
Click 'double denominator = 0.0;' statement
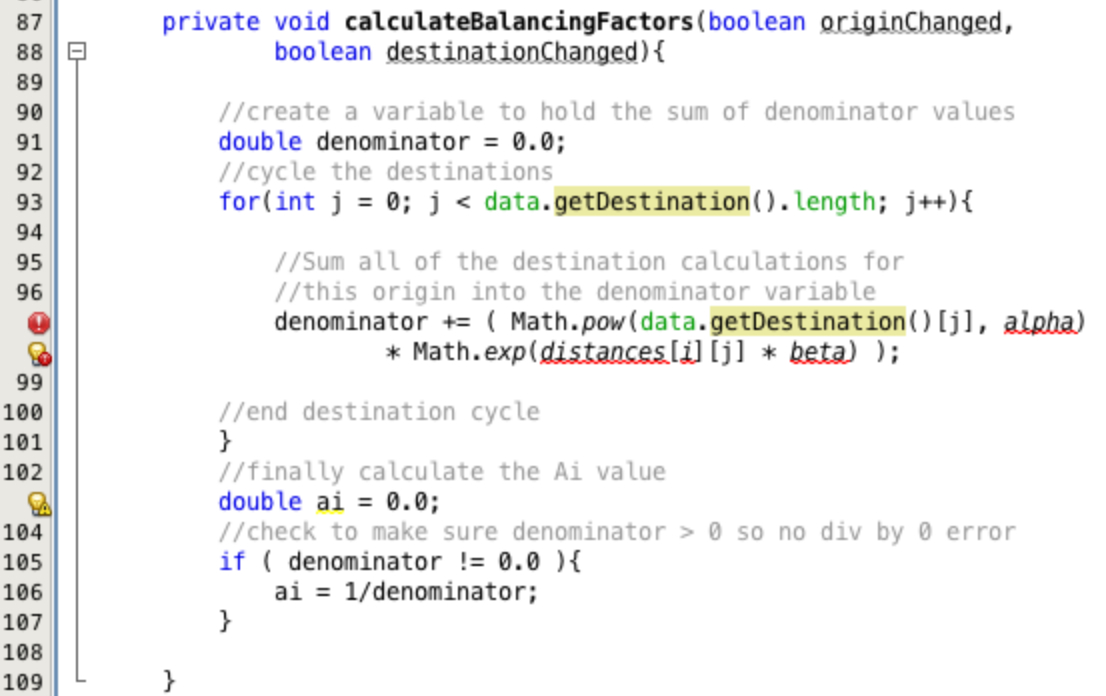pyautogui.click(x=392, y=142)
